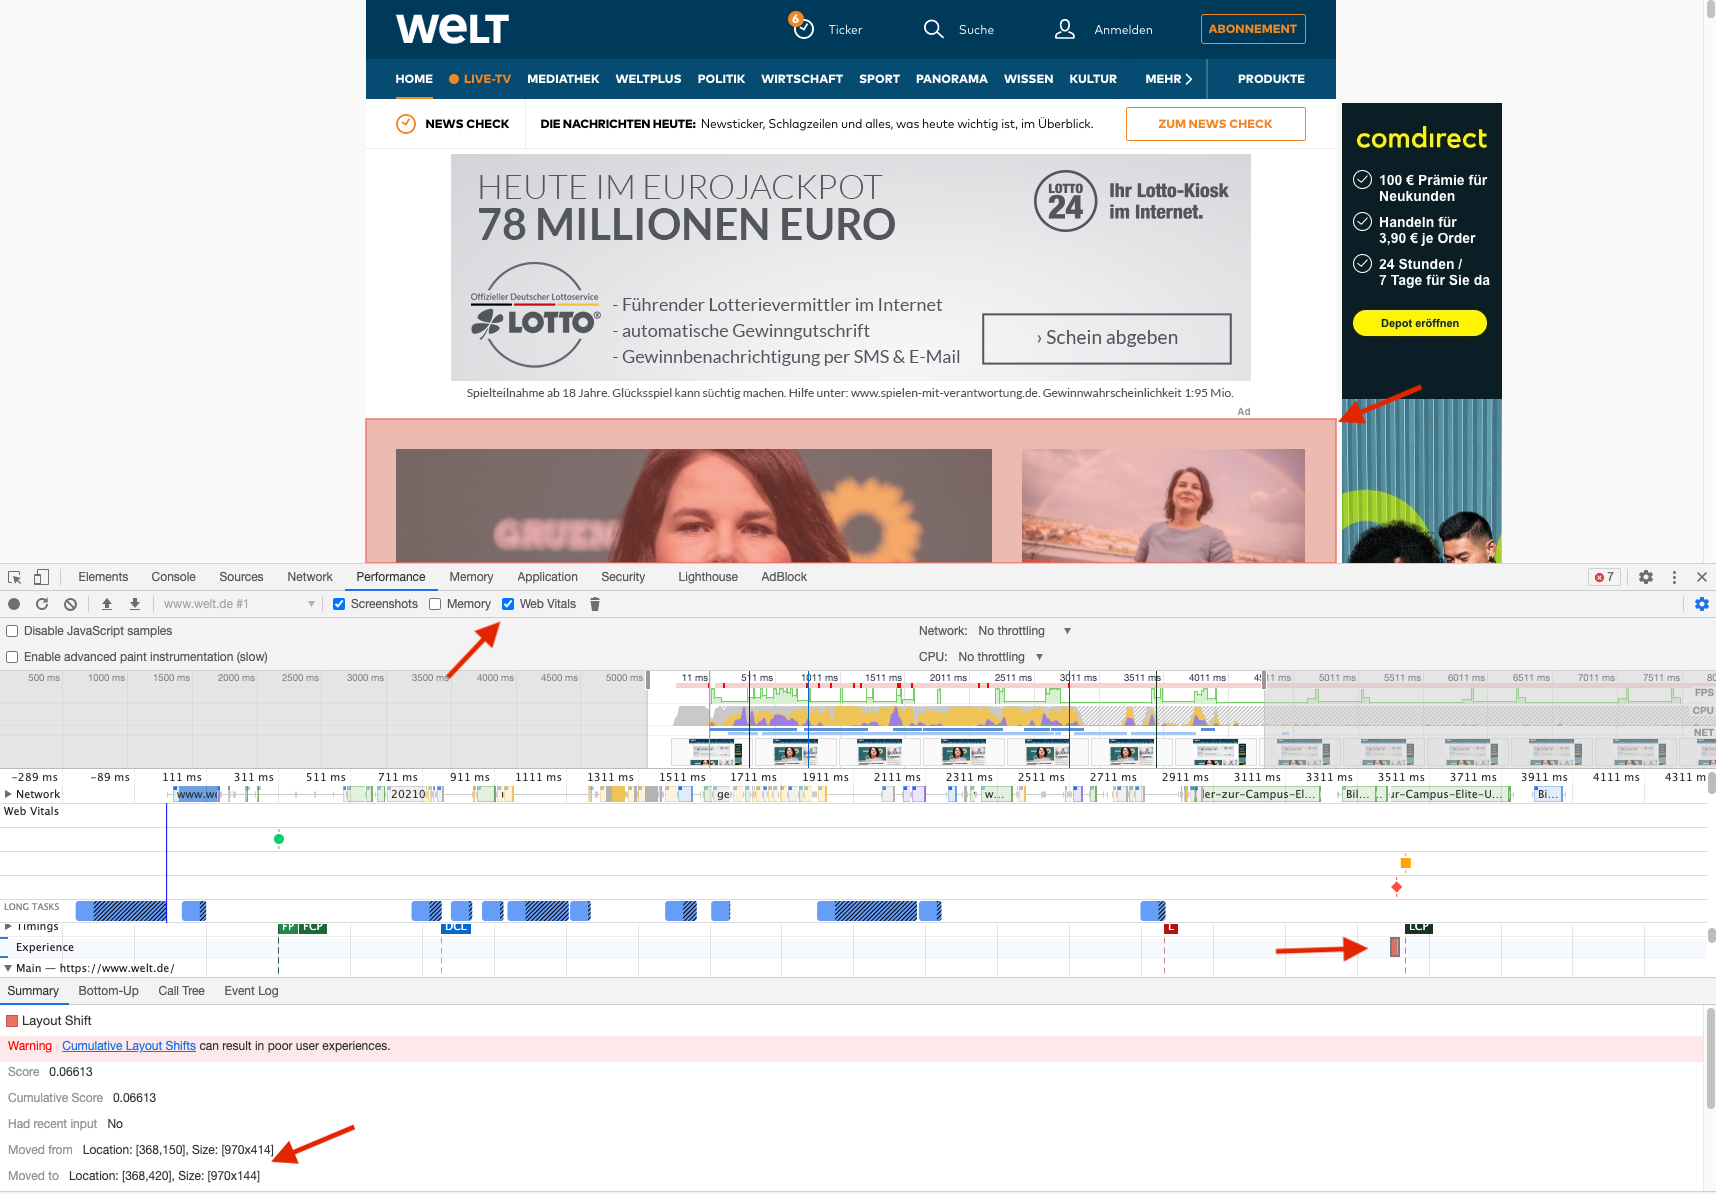1716x1194 pixels.
Task: Expand the MEHR navigation menu
Action: 1168,79
